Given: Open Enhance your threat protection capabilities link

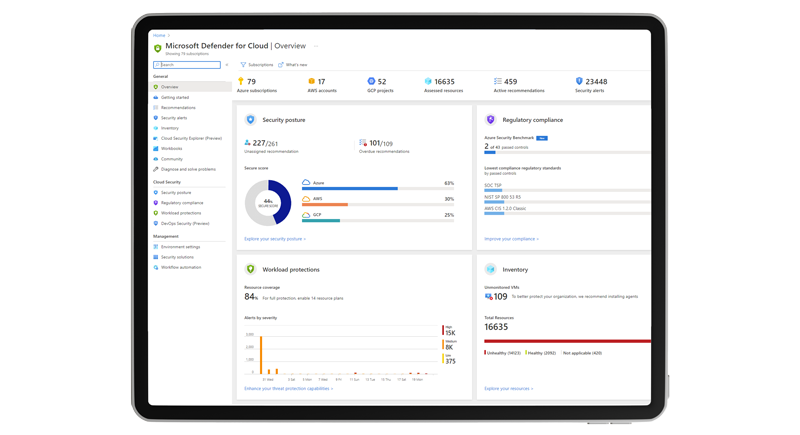Looking at the screenshot, I should tap(288, 389).
